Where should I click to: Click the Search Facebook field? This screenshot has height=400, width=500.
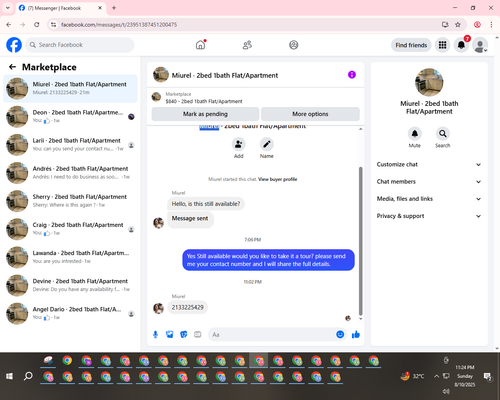(x=80, y=45)
